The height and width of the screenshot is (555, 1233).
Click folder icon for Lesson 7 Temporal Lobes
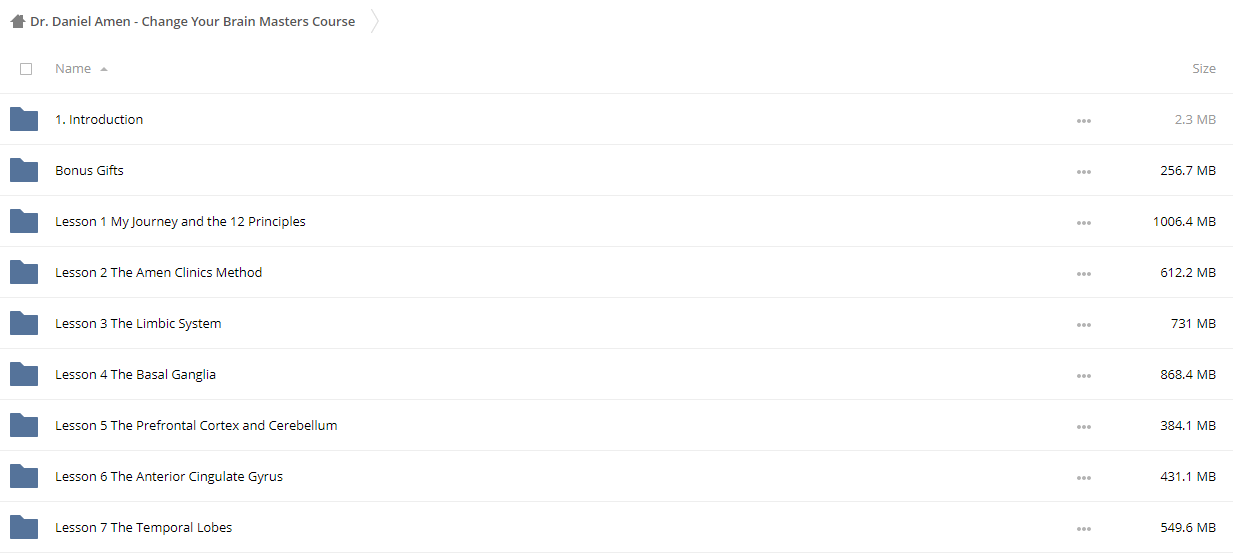pyautogui.click(x=24, y=527)
